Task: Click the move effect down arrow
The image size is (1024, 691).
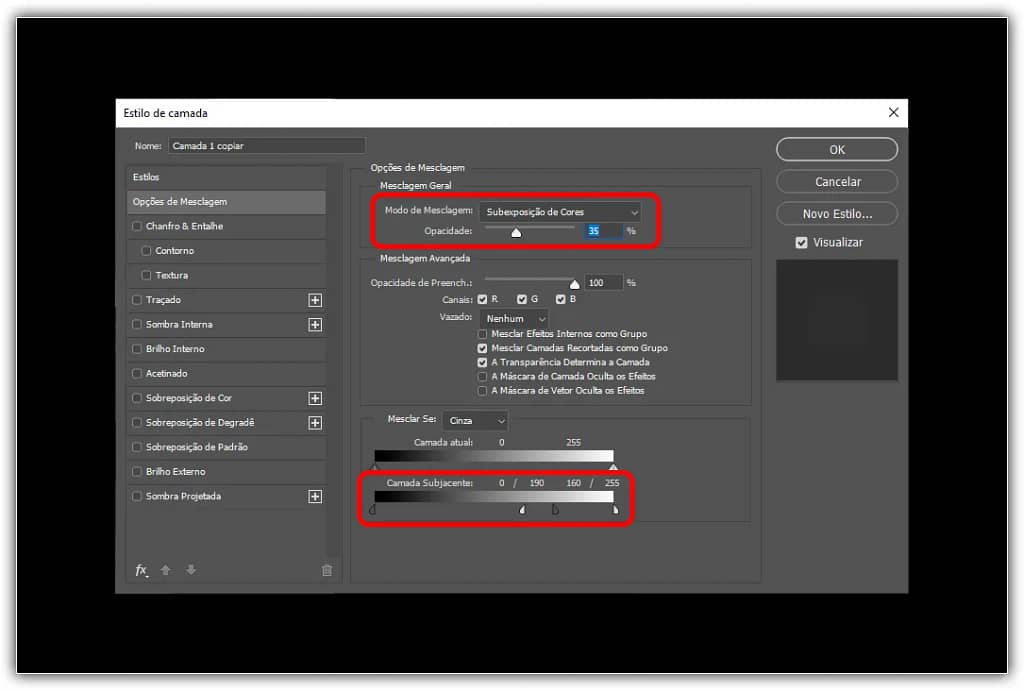Action: point(190,570)
